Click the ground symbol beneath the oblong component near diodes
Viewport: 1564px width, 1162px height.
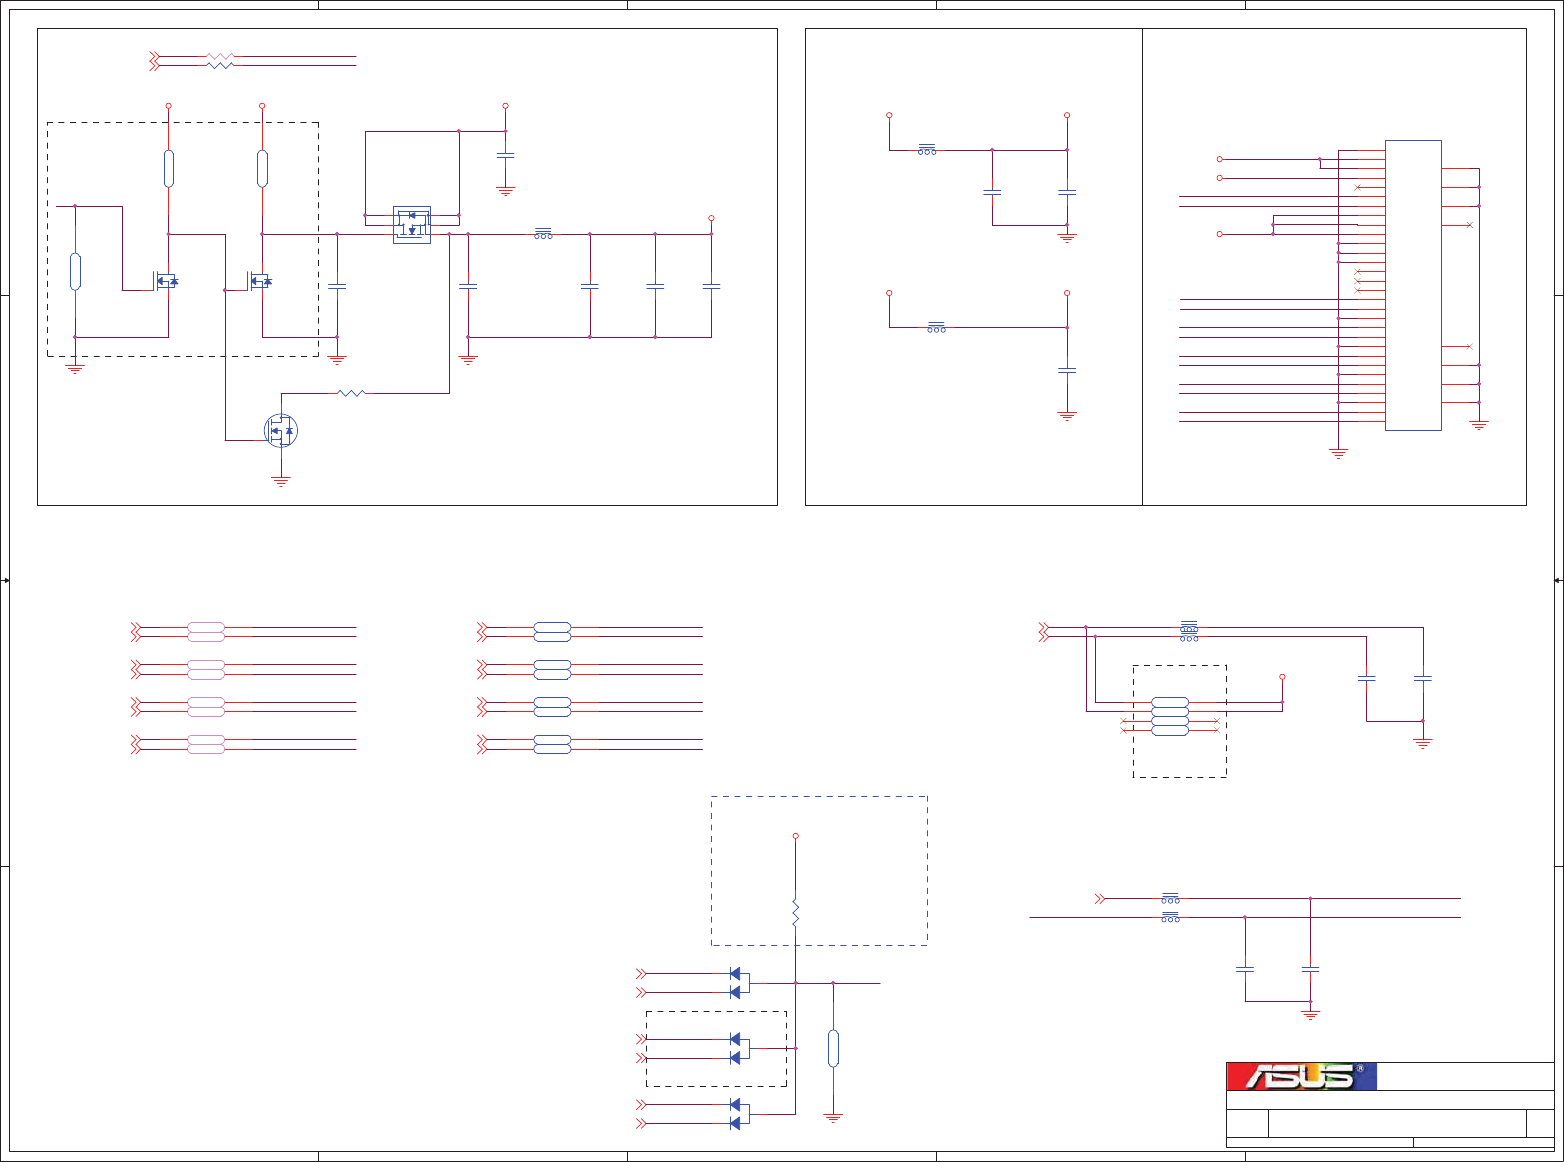point(833,1119)
